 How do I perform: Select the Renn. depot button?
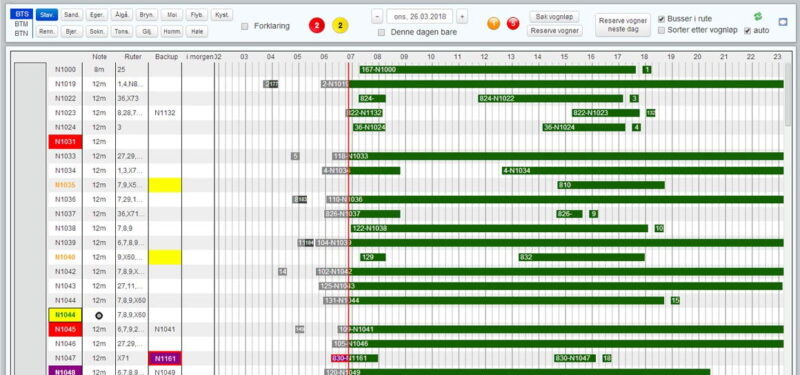(47, 31)
